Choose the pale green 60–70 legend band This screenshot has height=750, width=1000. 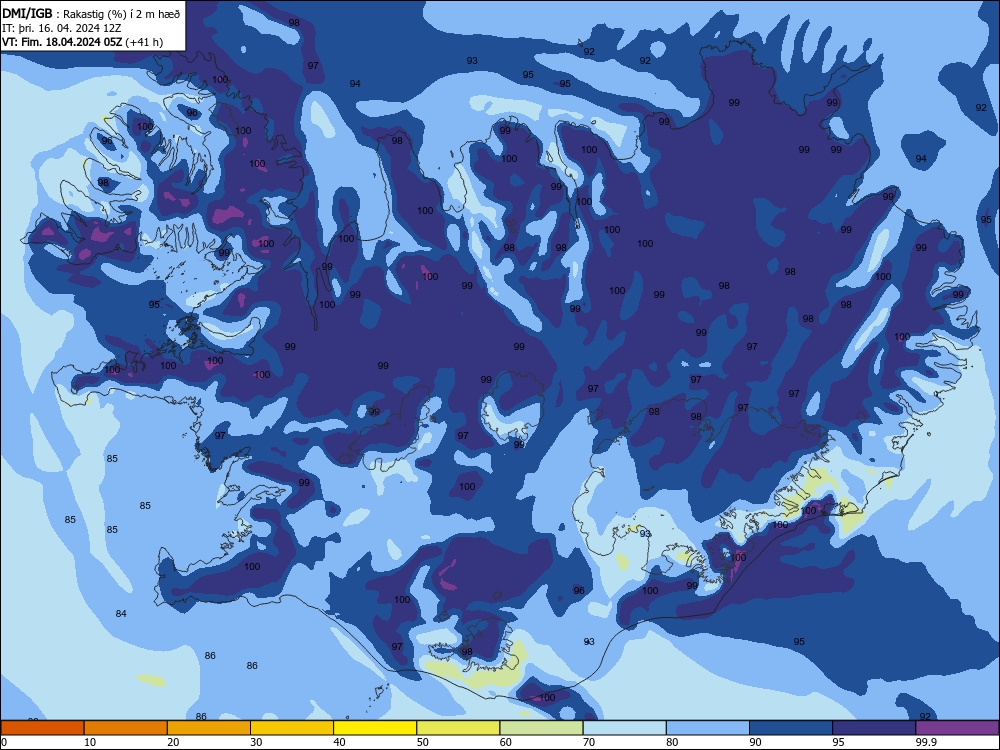[x=541, y=728]
